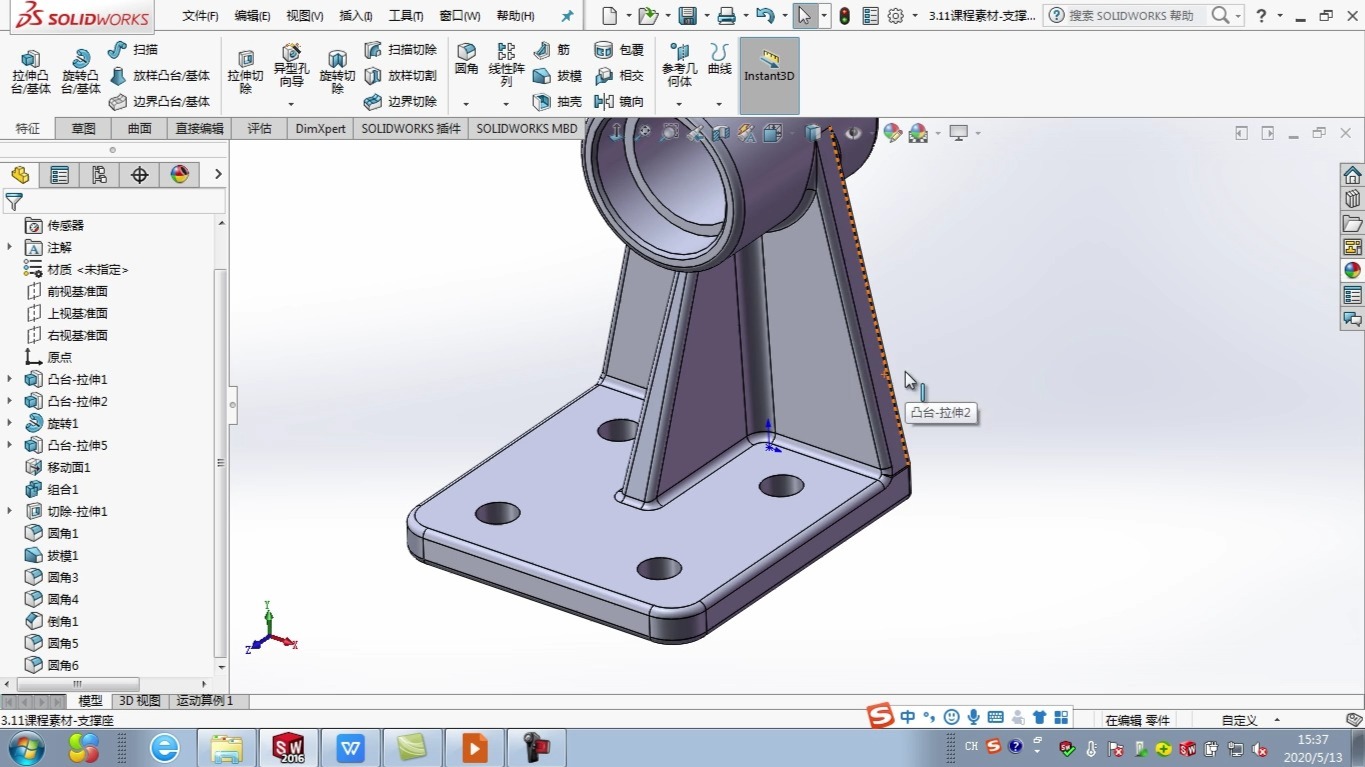Open the DisplayManager tab icon
This screenshot has width=1365, height=767.
180,175
